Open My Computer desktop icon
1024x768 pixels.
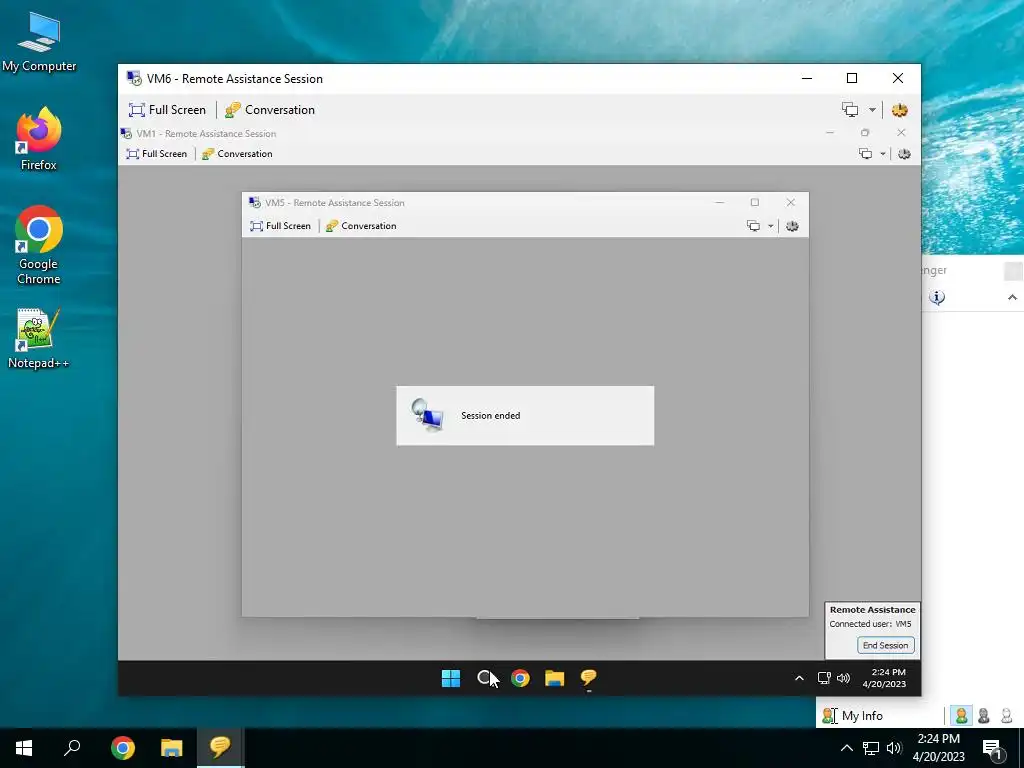[39, 42]
